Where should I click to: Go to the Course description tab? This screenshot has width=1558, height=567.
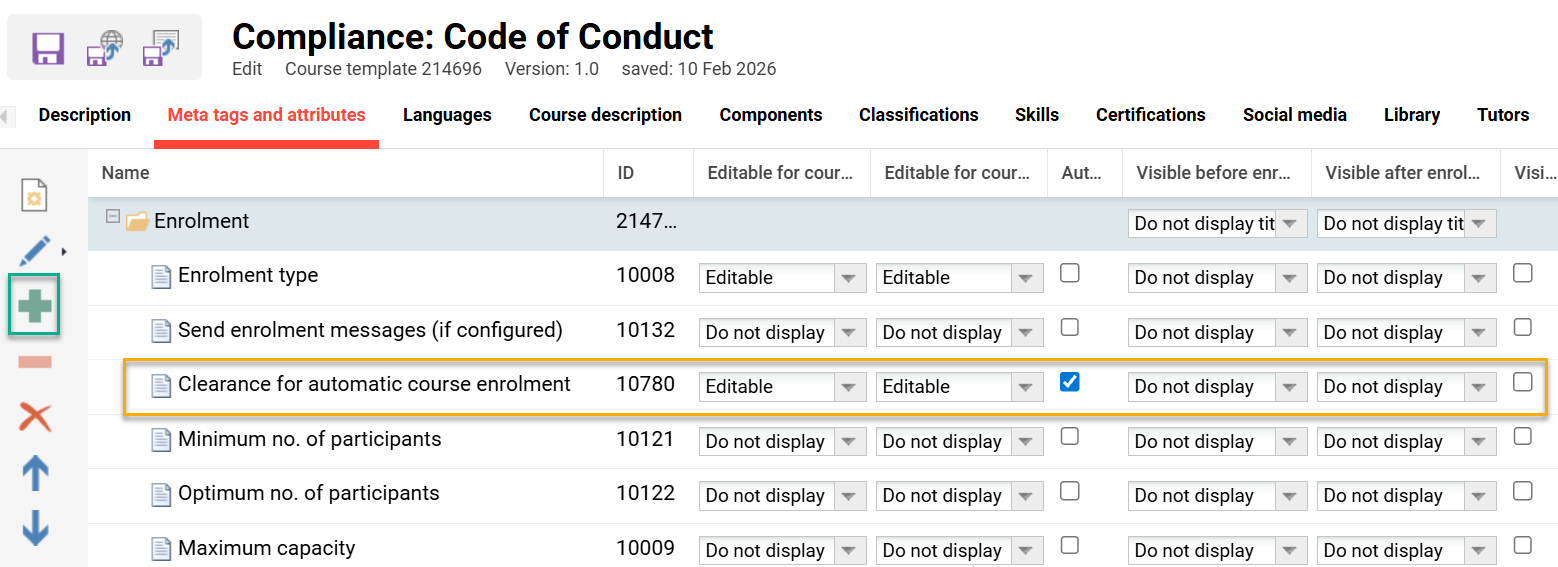[x=605, y=115]
